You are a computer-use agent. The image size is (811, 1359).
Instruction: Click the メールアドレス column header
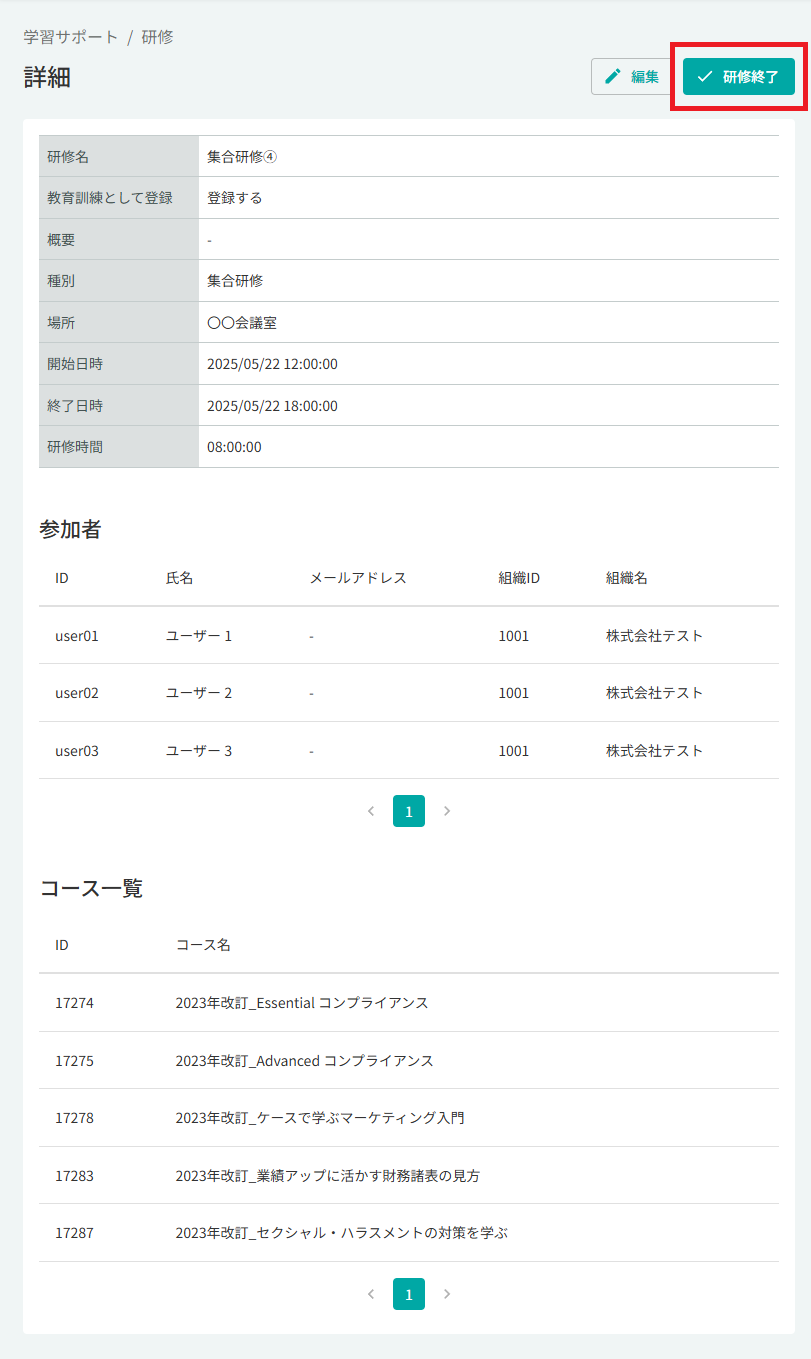tap(358, 578)
